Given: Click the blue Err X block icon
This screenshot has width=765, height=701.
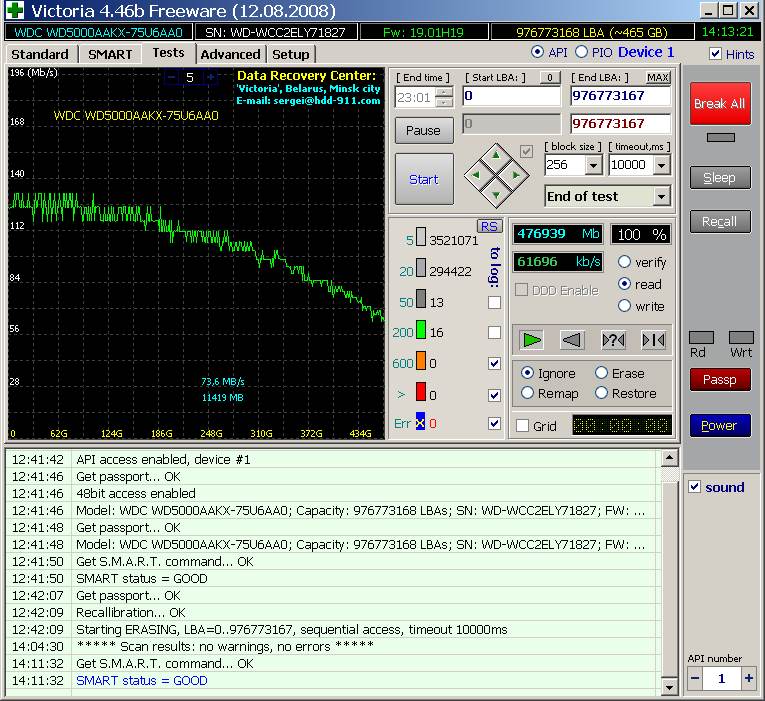Looking at the screenshot, I should (x=420, y=422).
